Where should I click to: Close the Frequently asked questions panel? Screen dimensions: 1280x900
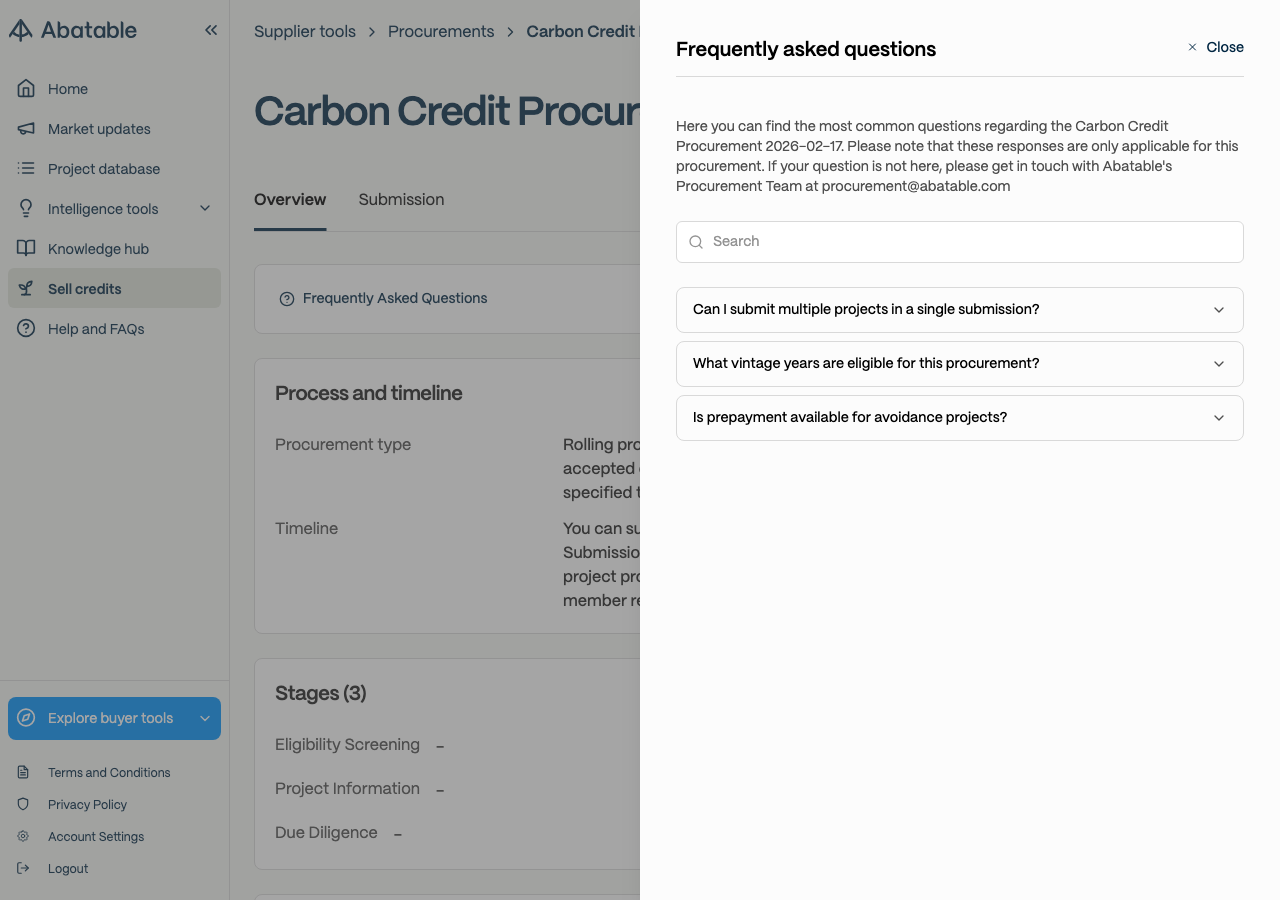pos(1215,47)
